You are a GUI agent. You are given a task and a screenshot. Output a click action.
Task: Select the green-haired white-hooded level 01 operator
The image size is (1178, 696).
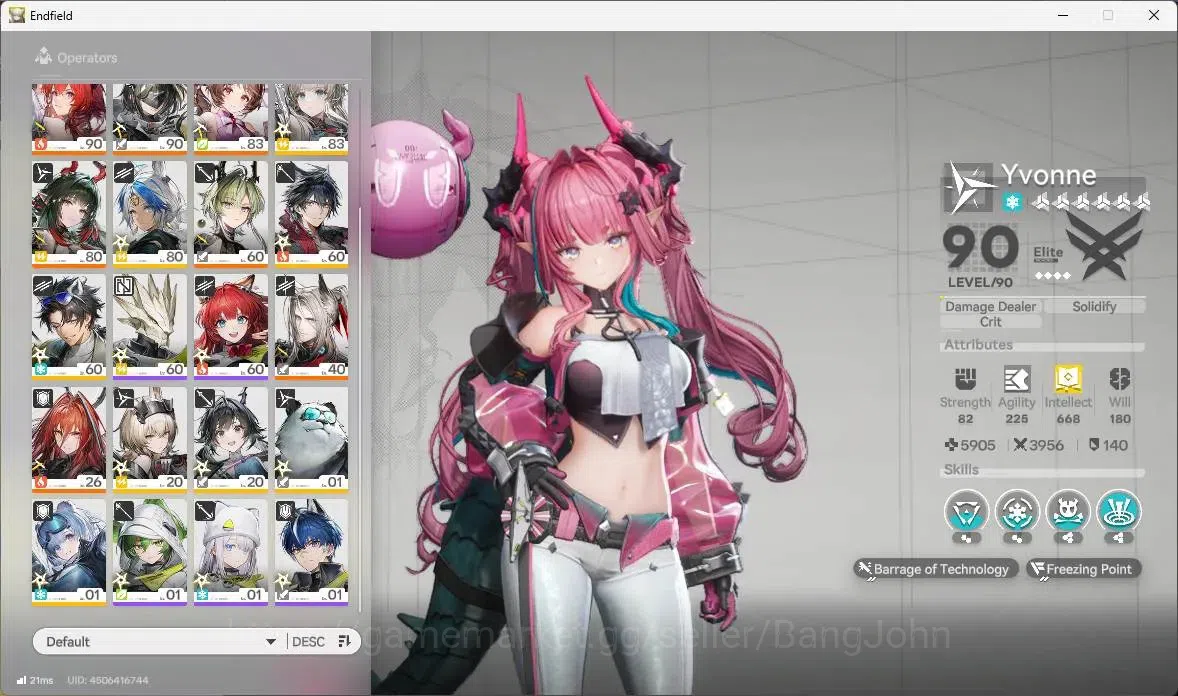[x=150, y=552]
